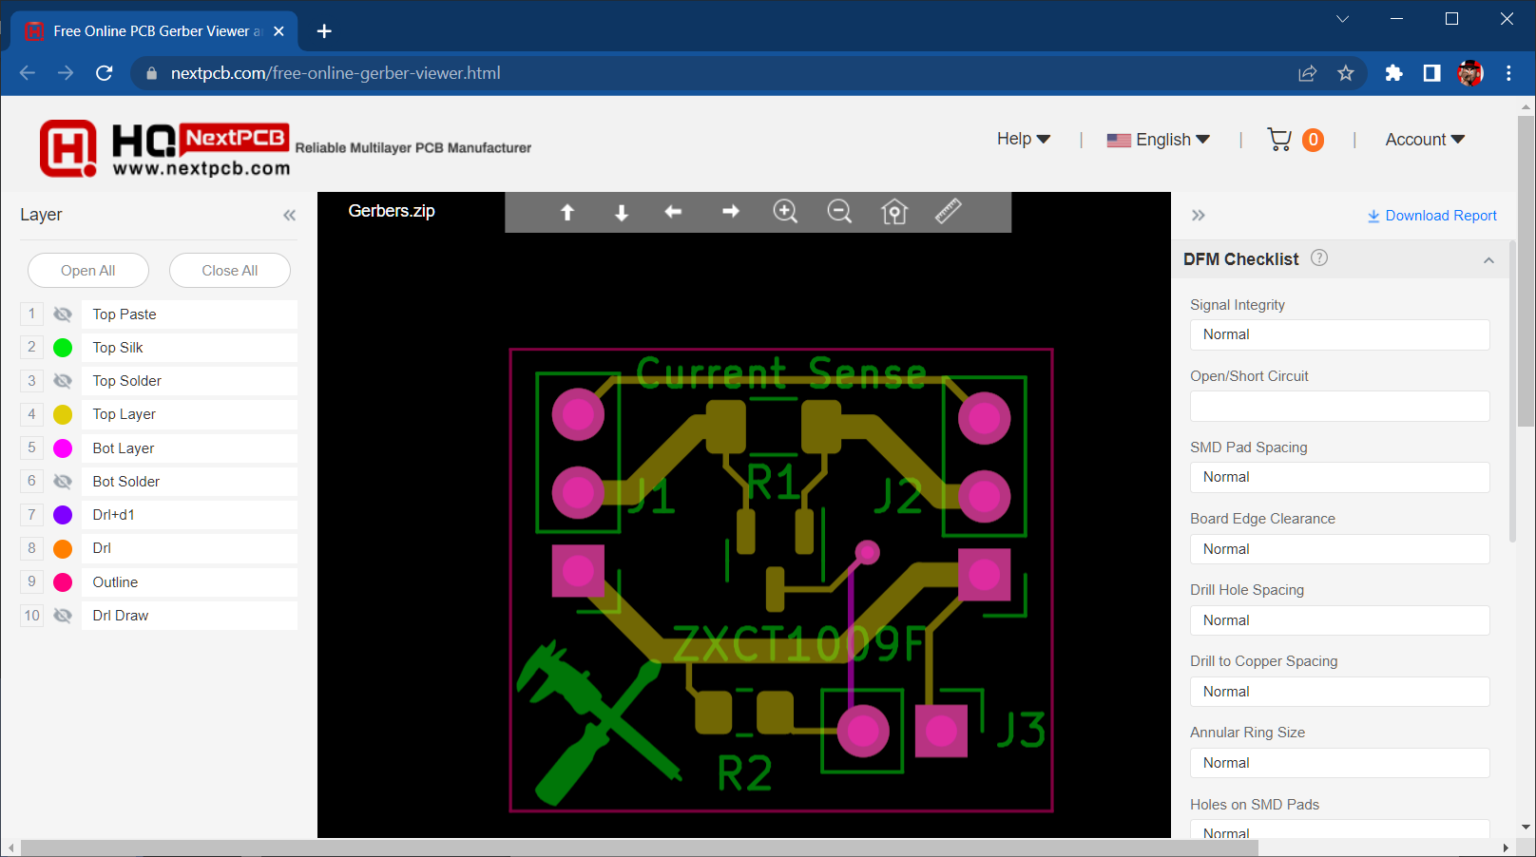Click the Download Report link
This screenshot has height=857, width=1536.
point(1432,216)
